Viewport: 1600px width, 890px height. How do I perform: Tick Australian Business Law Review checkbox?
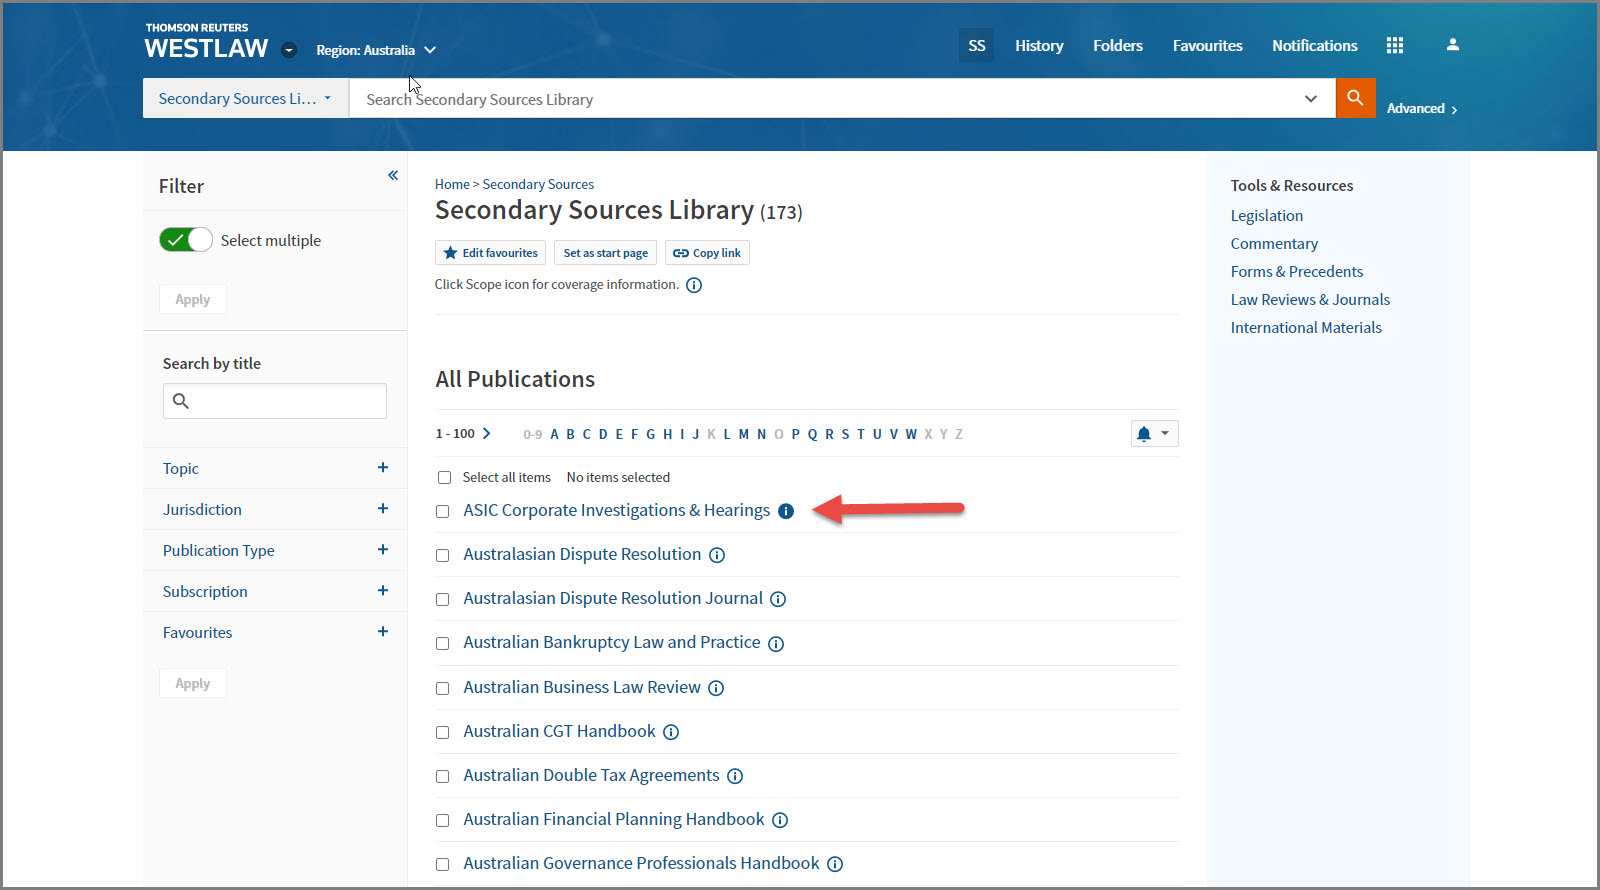click(442, 689)
